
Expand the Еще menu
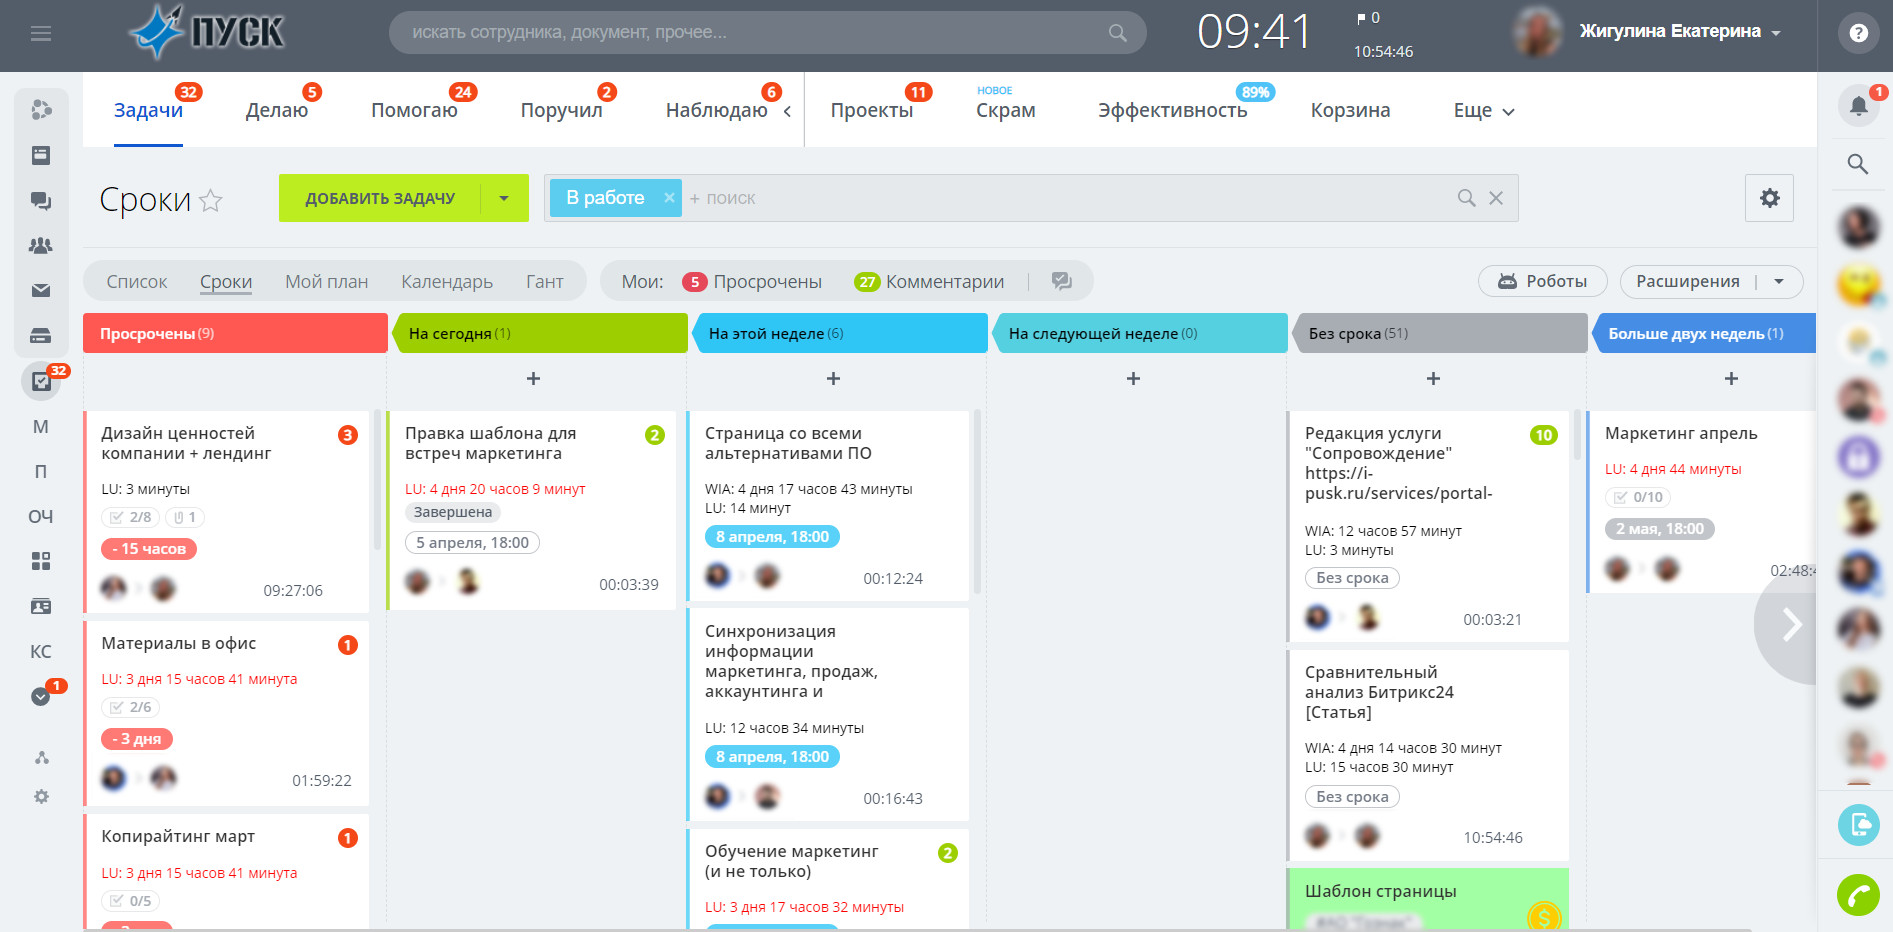tap(1484, 110)
